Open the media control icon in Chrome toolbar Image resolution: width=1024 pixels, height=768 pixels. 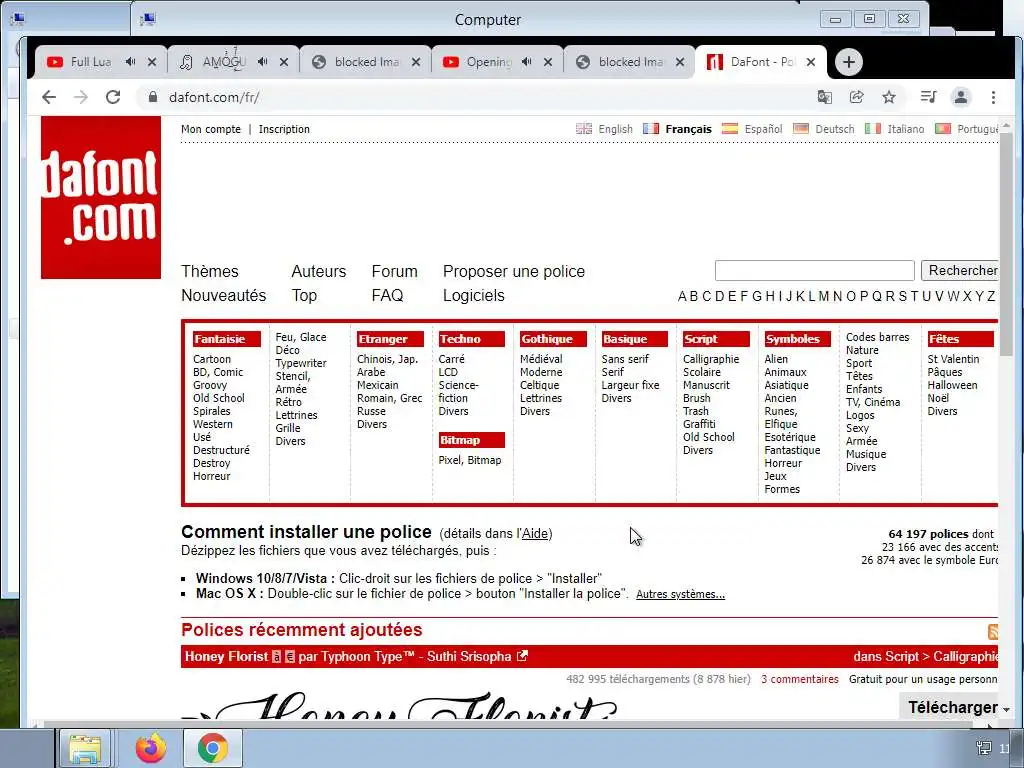pyautogui.click(x=928, y=97)
